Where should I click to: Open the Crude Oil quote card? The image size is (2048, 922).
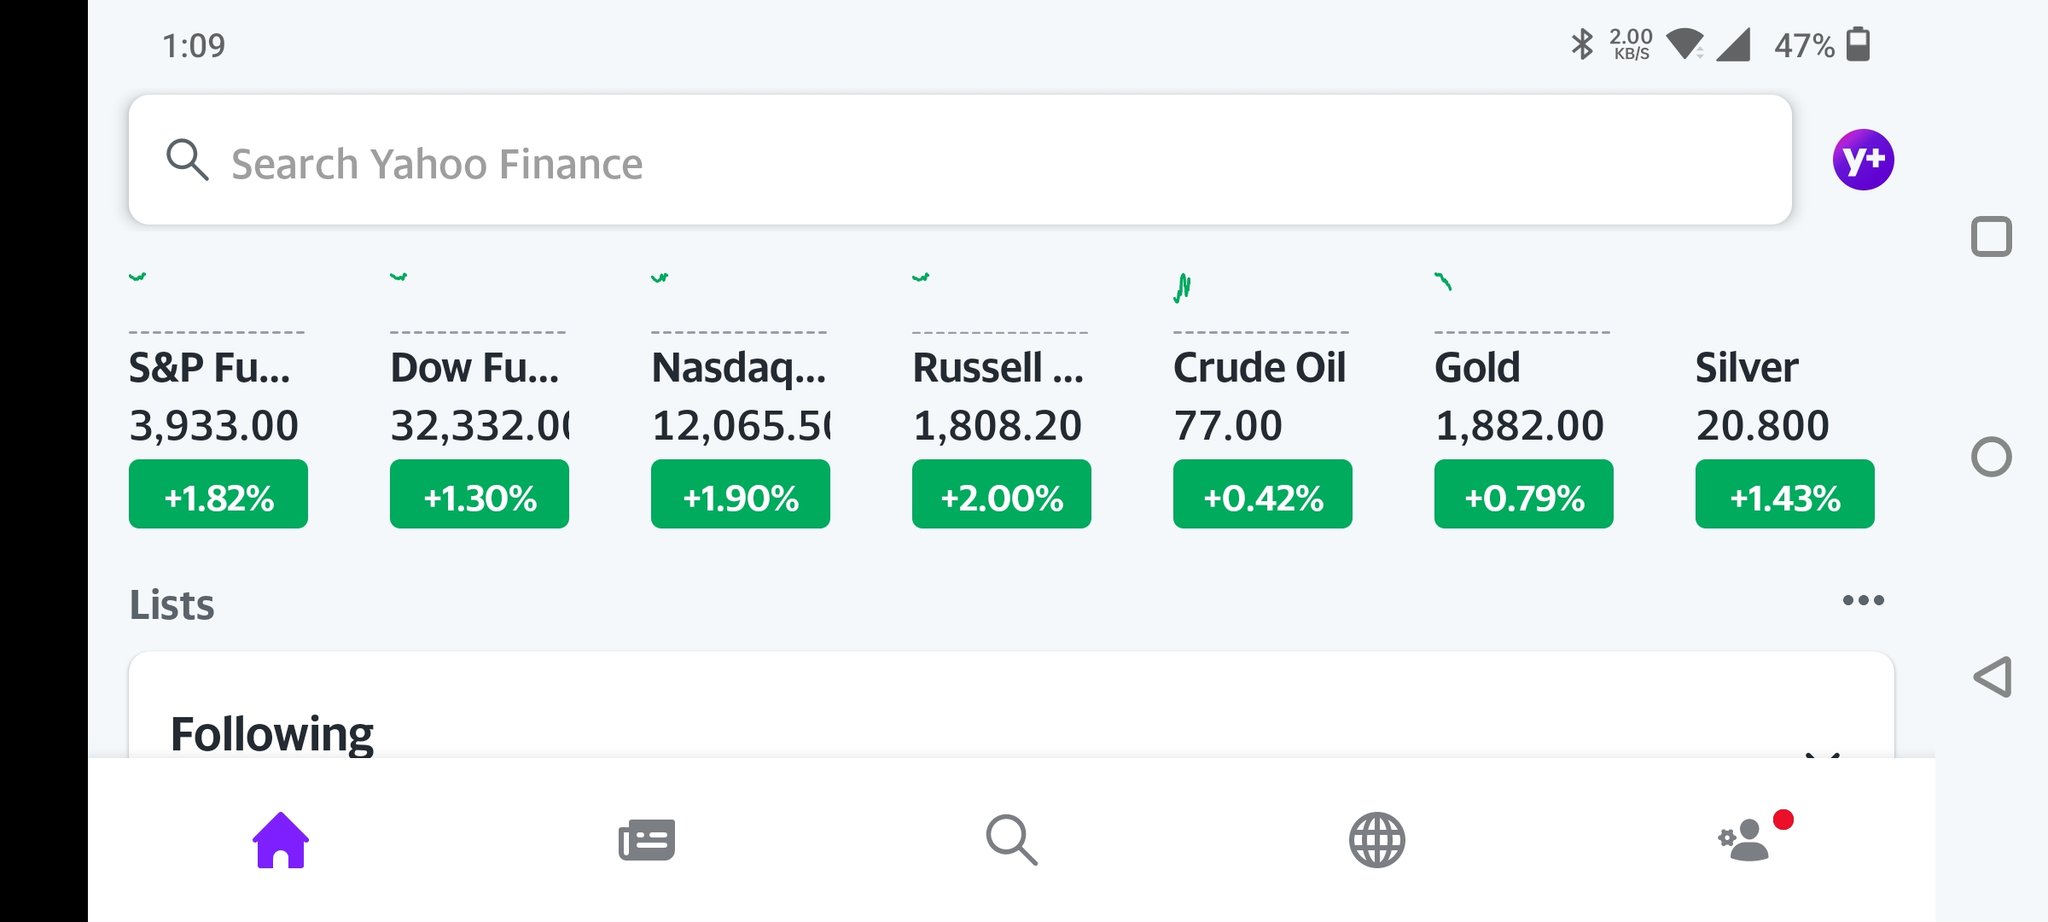tap(1262, 399)
